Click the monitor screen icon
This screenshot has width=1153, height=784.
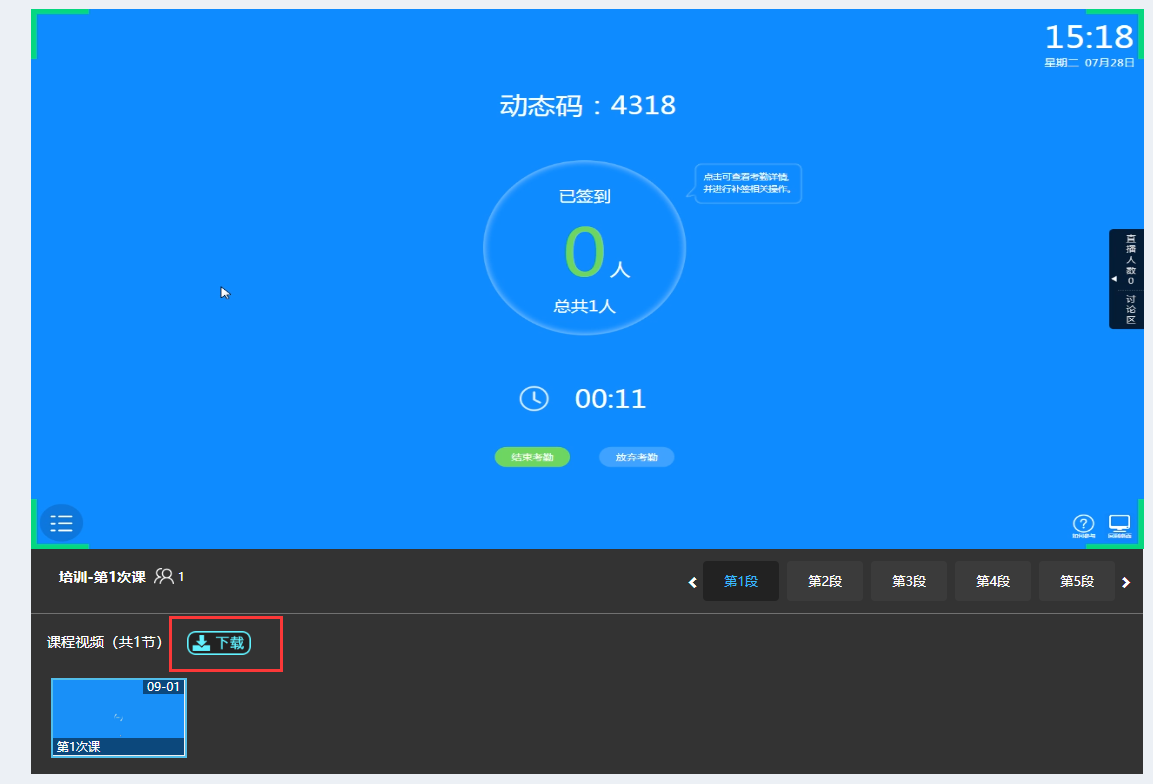[x=1119, y=524]
